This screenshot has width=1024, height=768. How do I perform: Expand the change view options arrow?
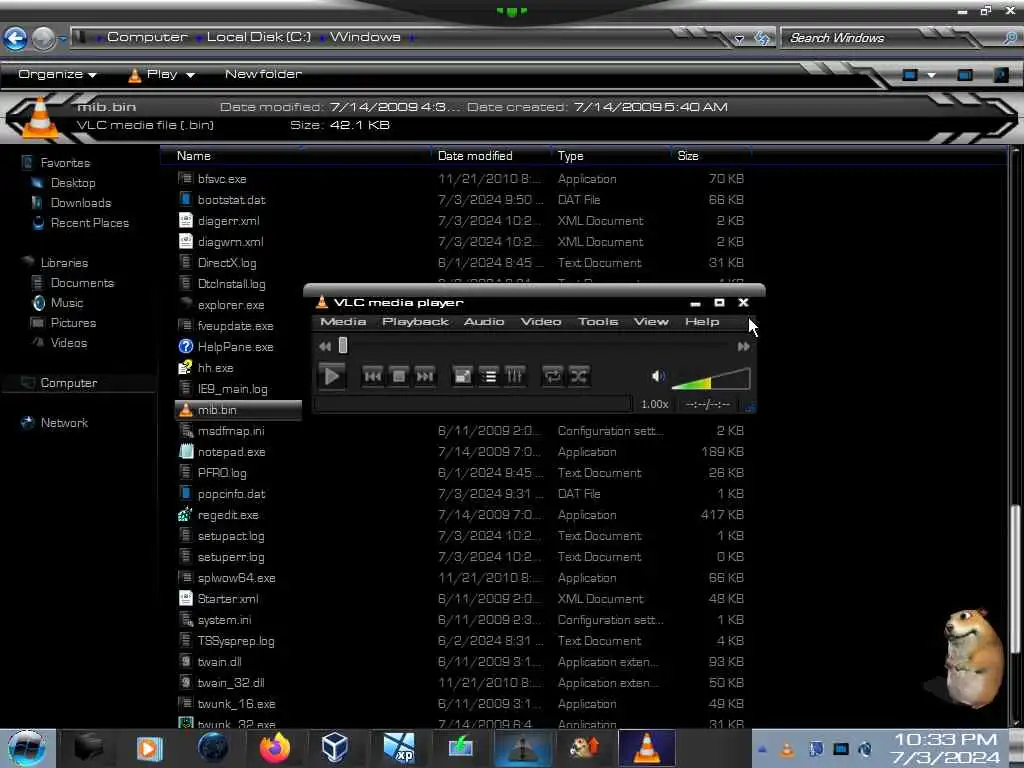point(932,75)
